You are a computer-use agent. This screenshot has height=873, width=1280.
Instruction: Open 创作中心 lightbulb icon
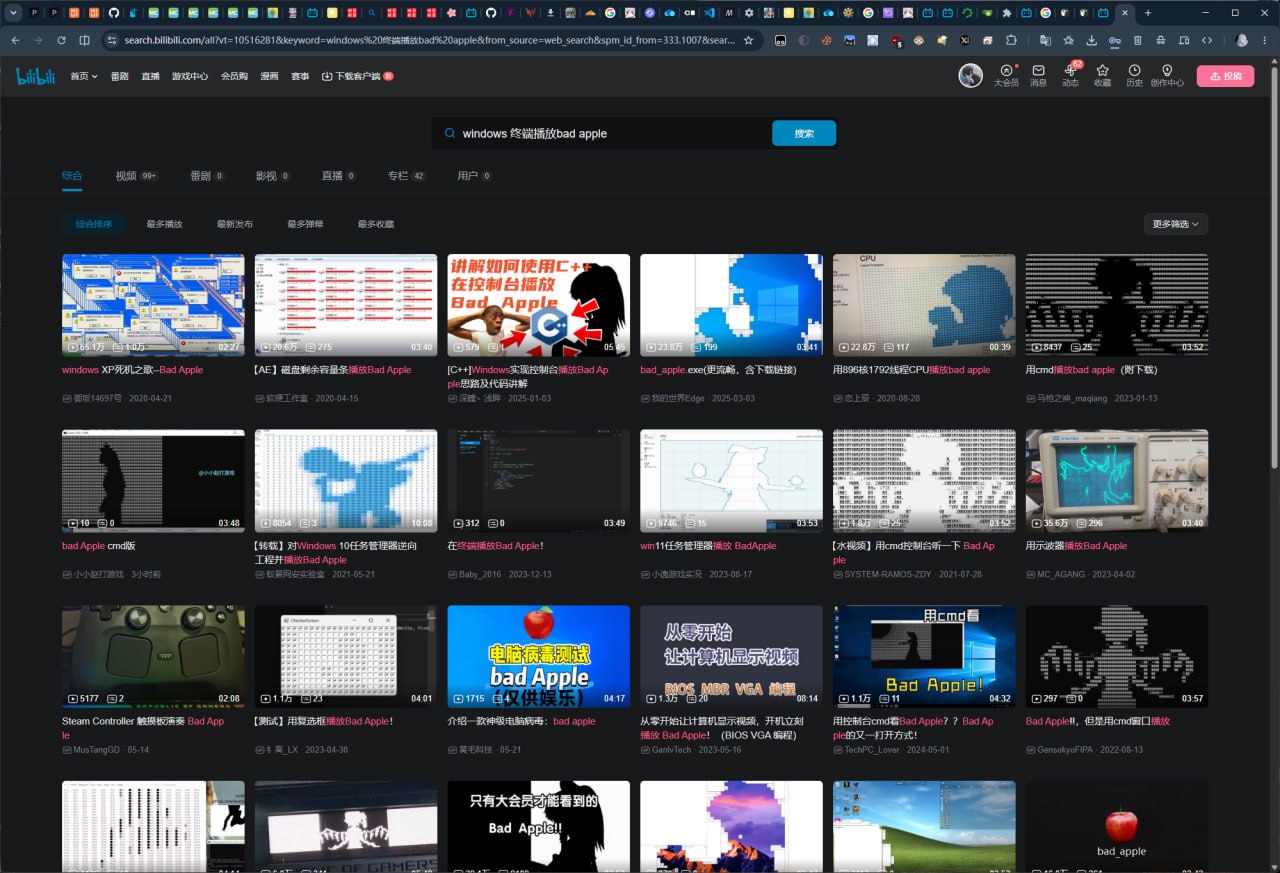1167,76
